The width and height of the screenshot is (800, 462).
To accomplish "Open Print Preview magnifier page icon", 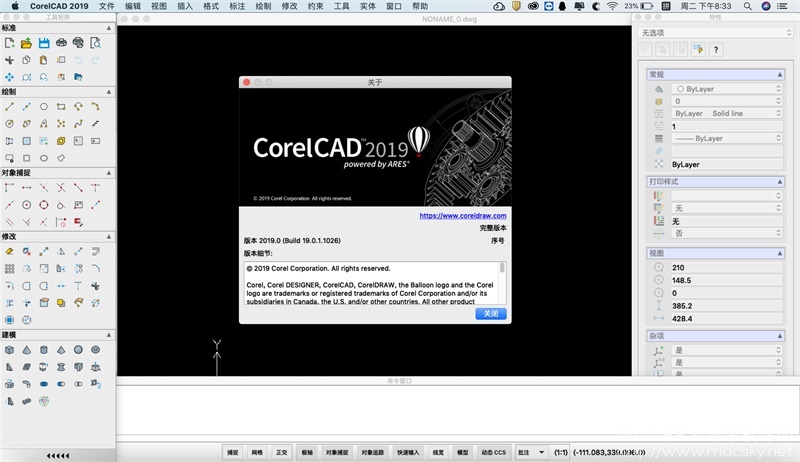I will [x=95, y=43].
